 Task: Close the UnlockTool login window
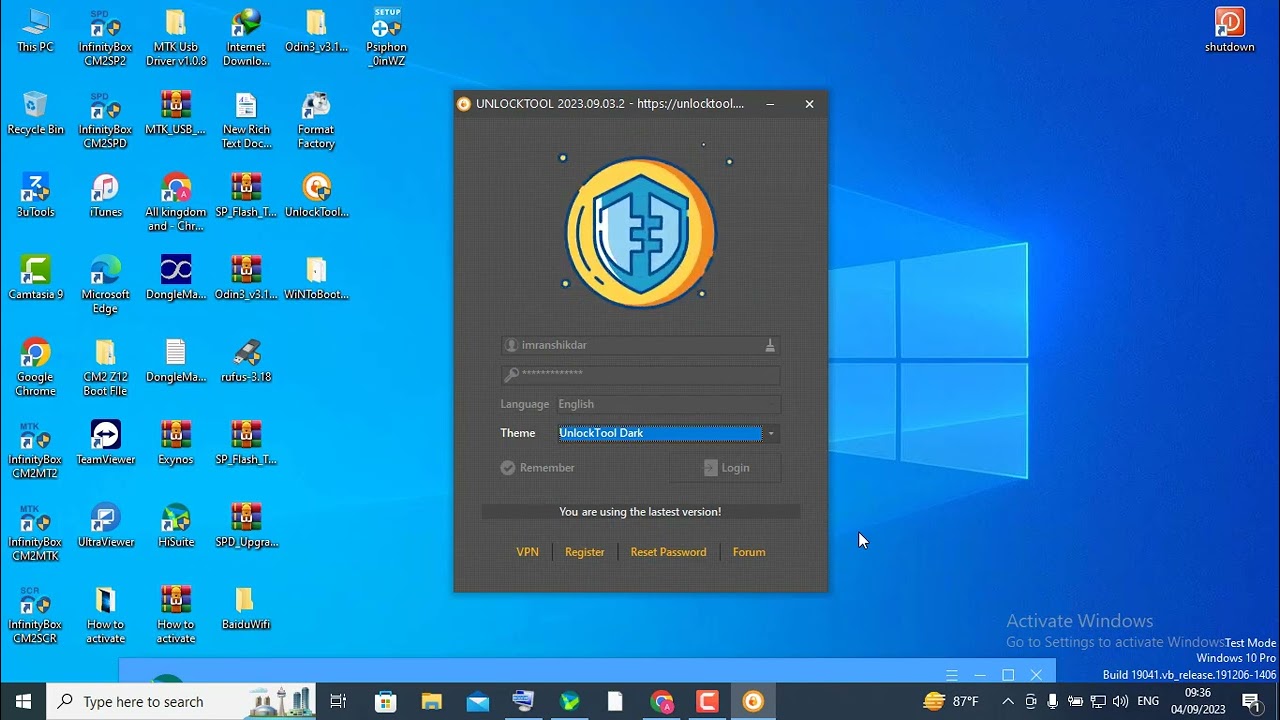click(809, 104)
